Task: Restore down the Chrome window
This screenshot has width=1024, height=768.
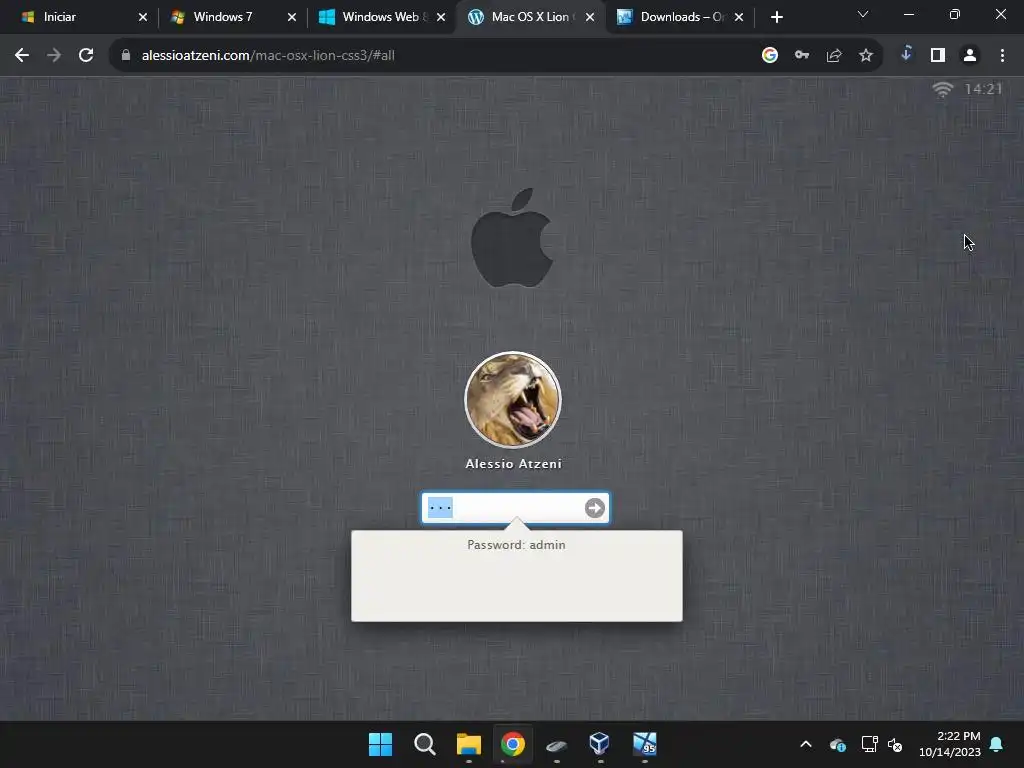Action: tap(955, 14)
